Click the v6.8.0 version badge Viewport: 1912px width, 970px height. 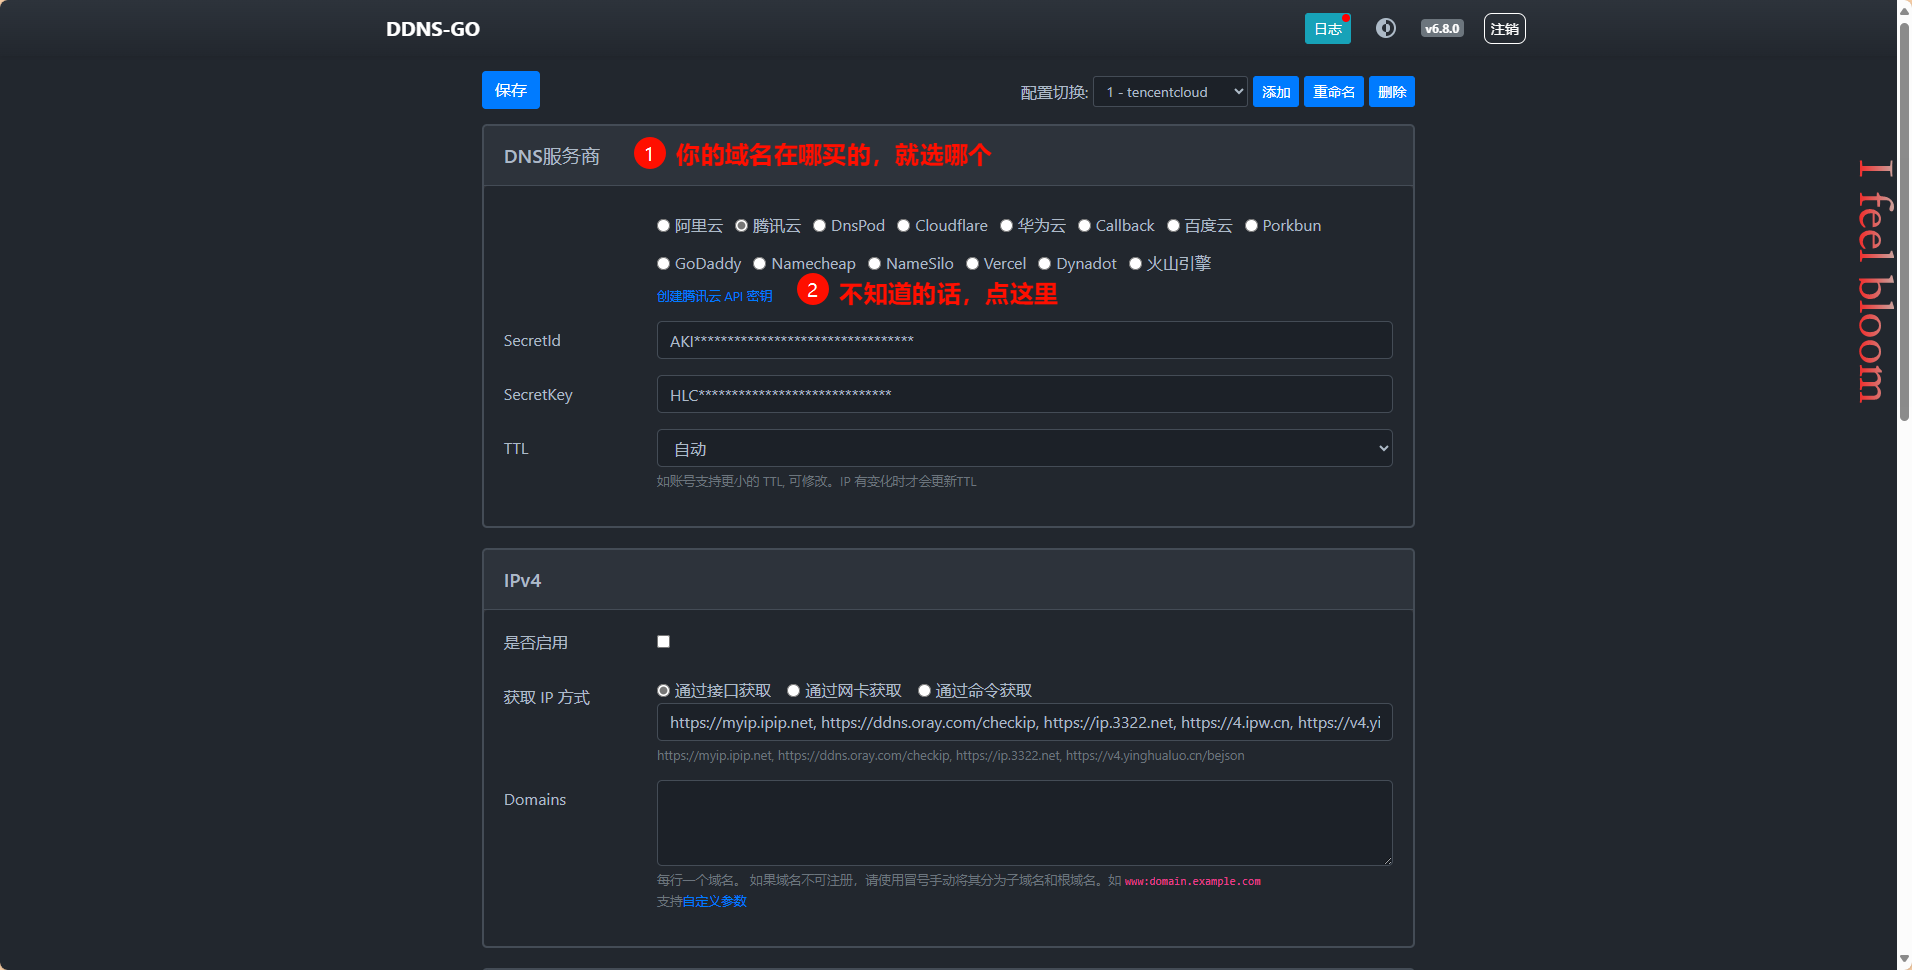1441,28
